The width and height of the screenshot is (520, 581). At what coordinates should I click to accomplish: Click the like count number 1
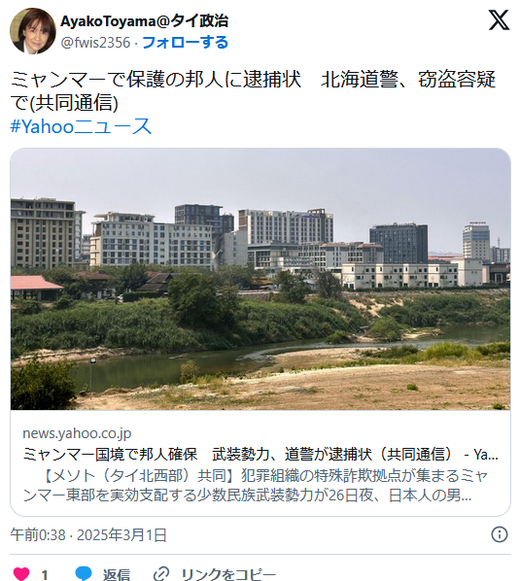pyautogui.click(x=44, y=575)
